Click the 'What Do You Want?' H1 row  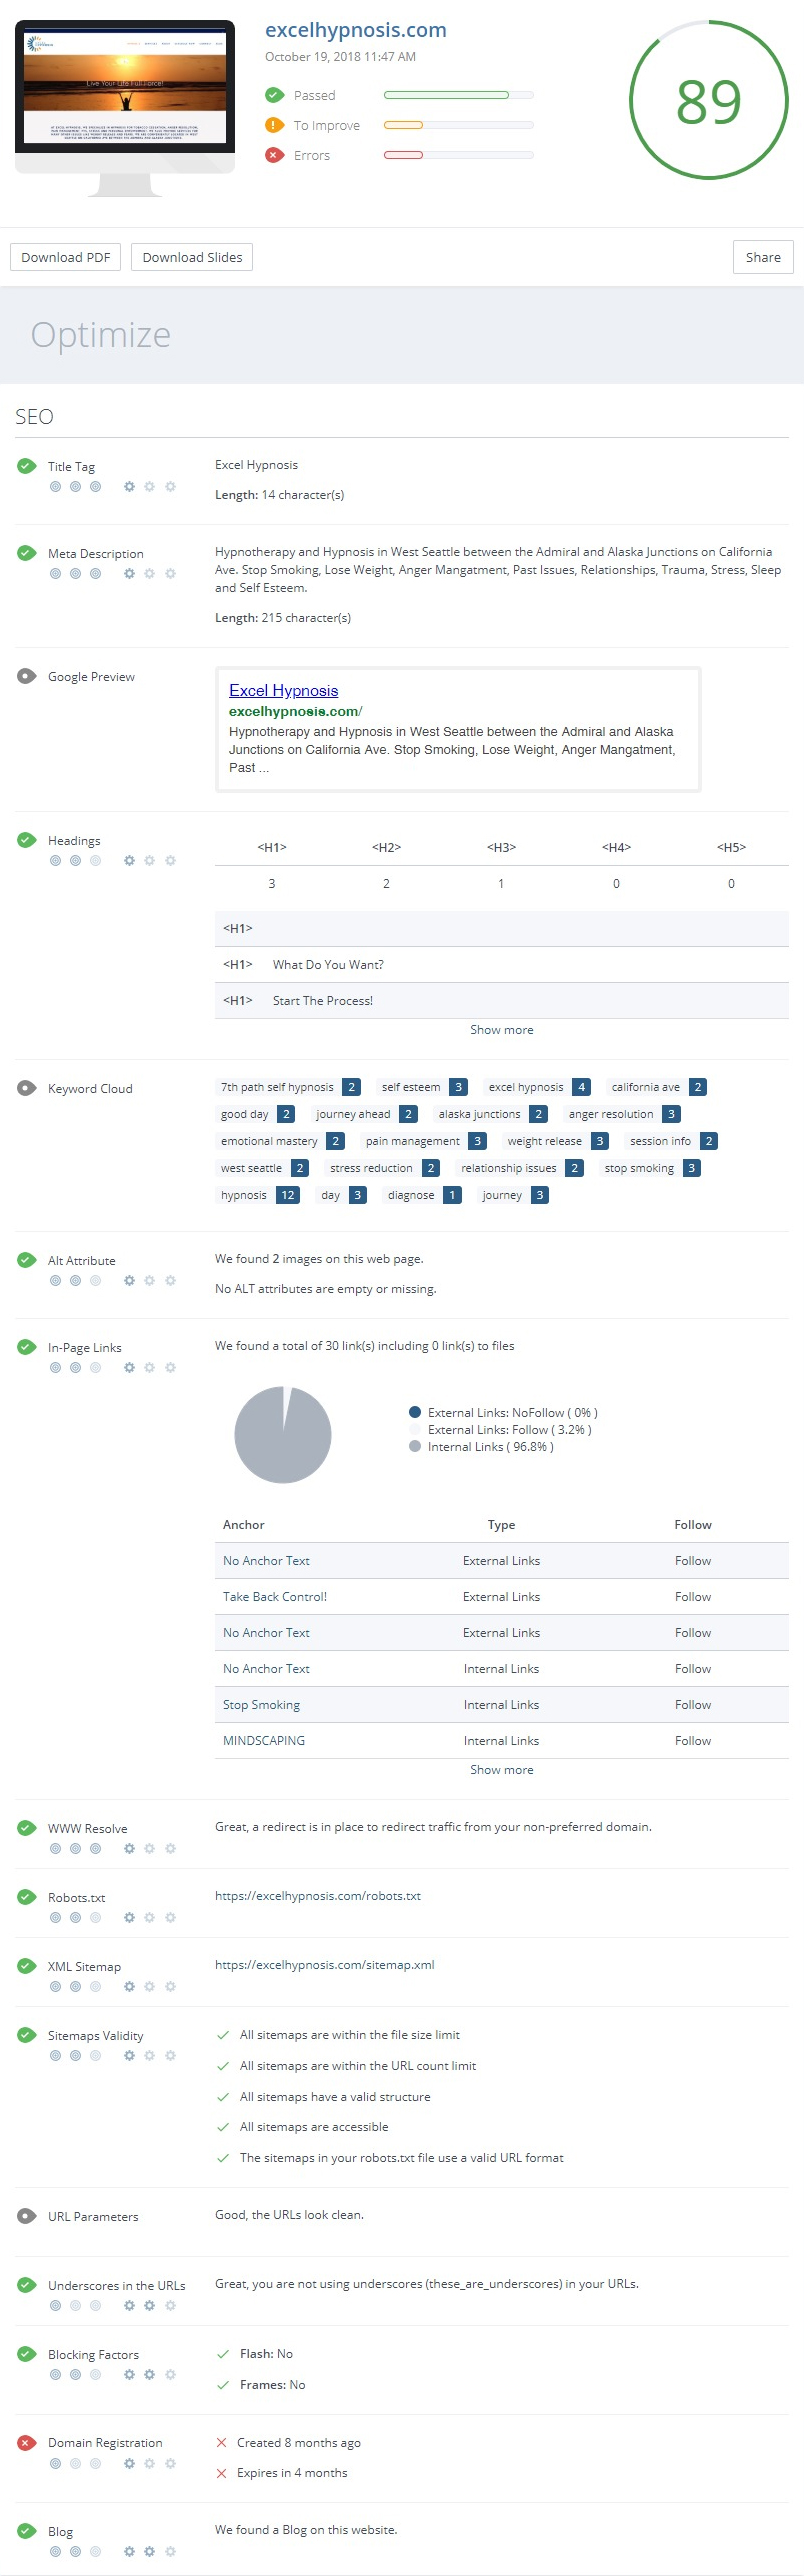[502, 964]
